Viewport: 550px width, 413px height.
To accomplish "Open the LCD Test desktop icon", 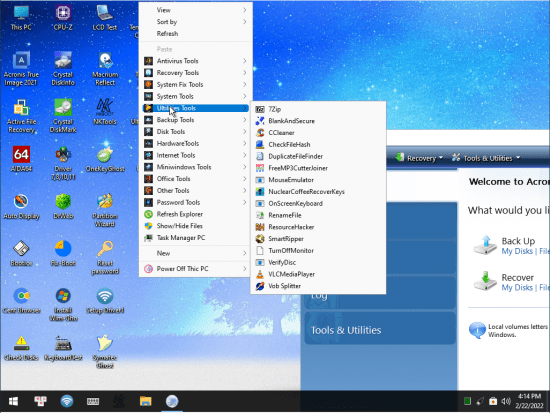I will (105, 18).
